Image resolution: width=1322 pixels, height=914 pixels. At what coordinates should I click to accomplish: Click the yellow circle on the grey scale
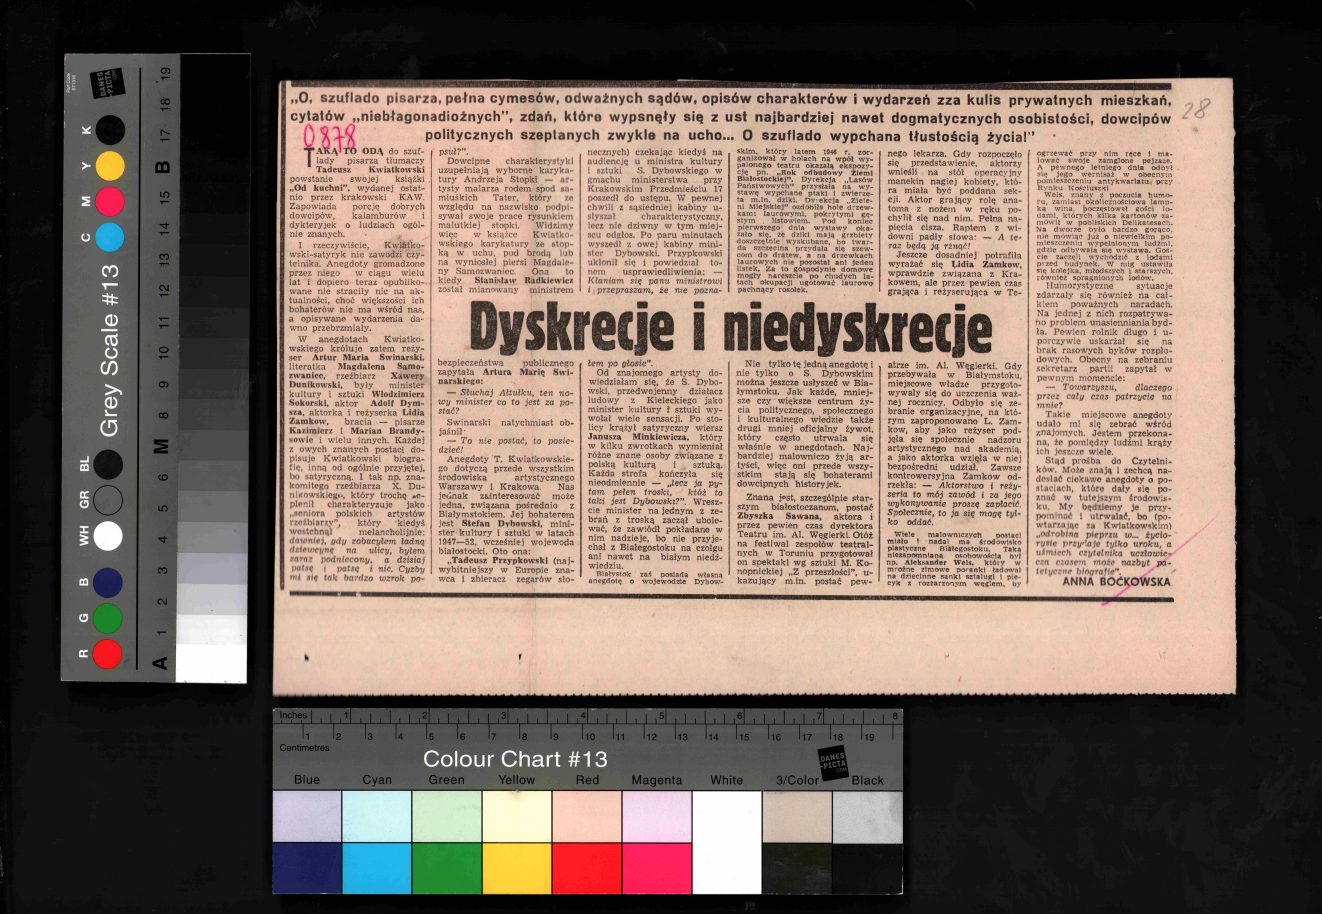[110, 165]
